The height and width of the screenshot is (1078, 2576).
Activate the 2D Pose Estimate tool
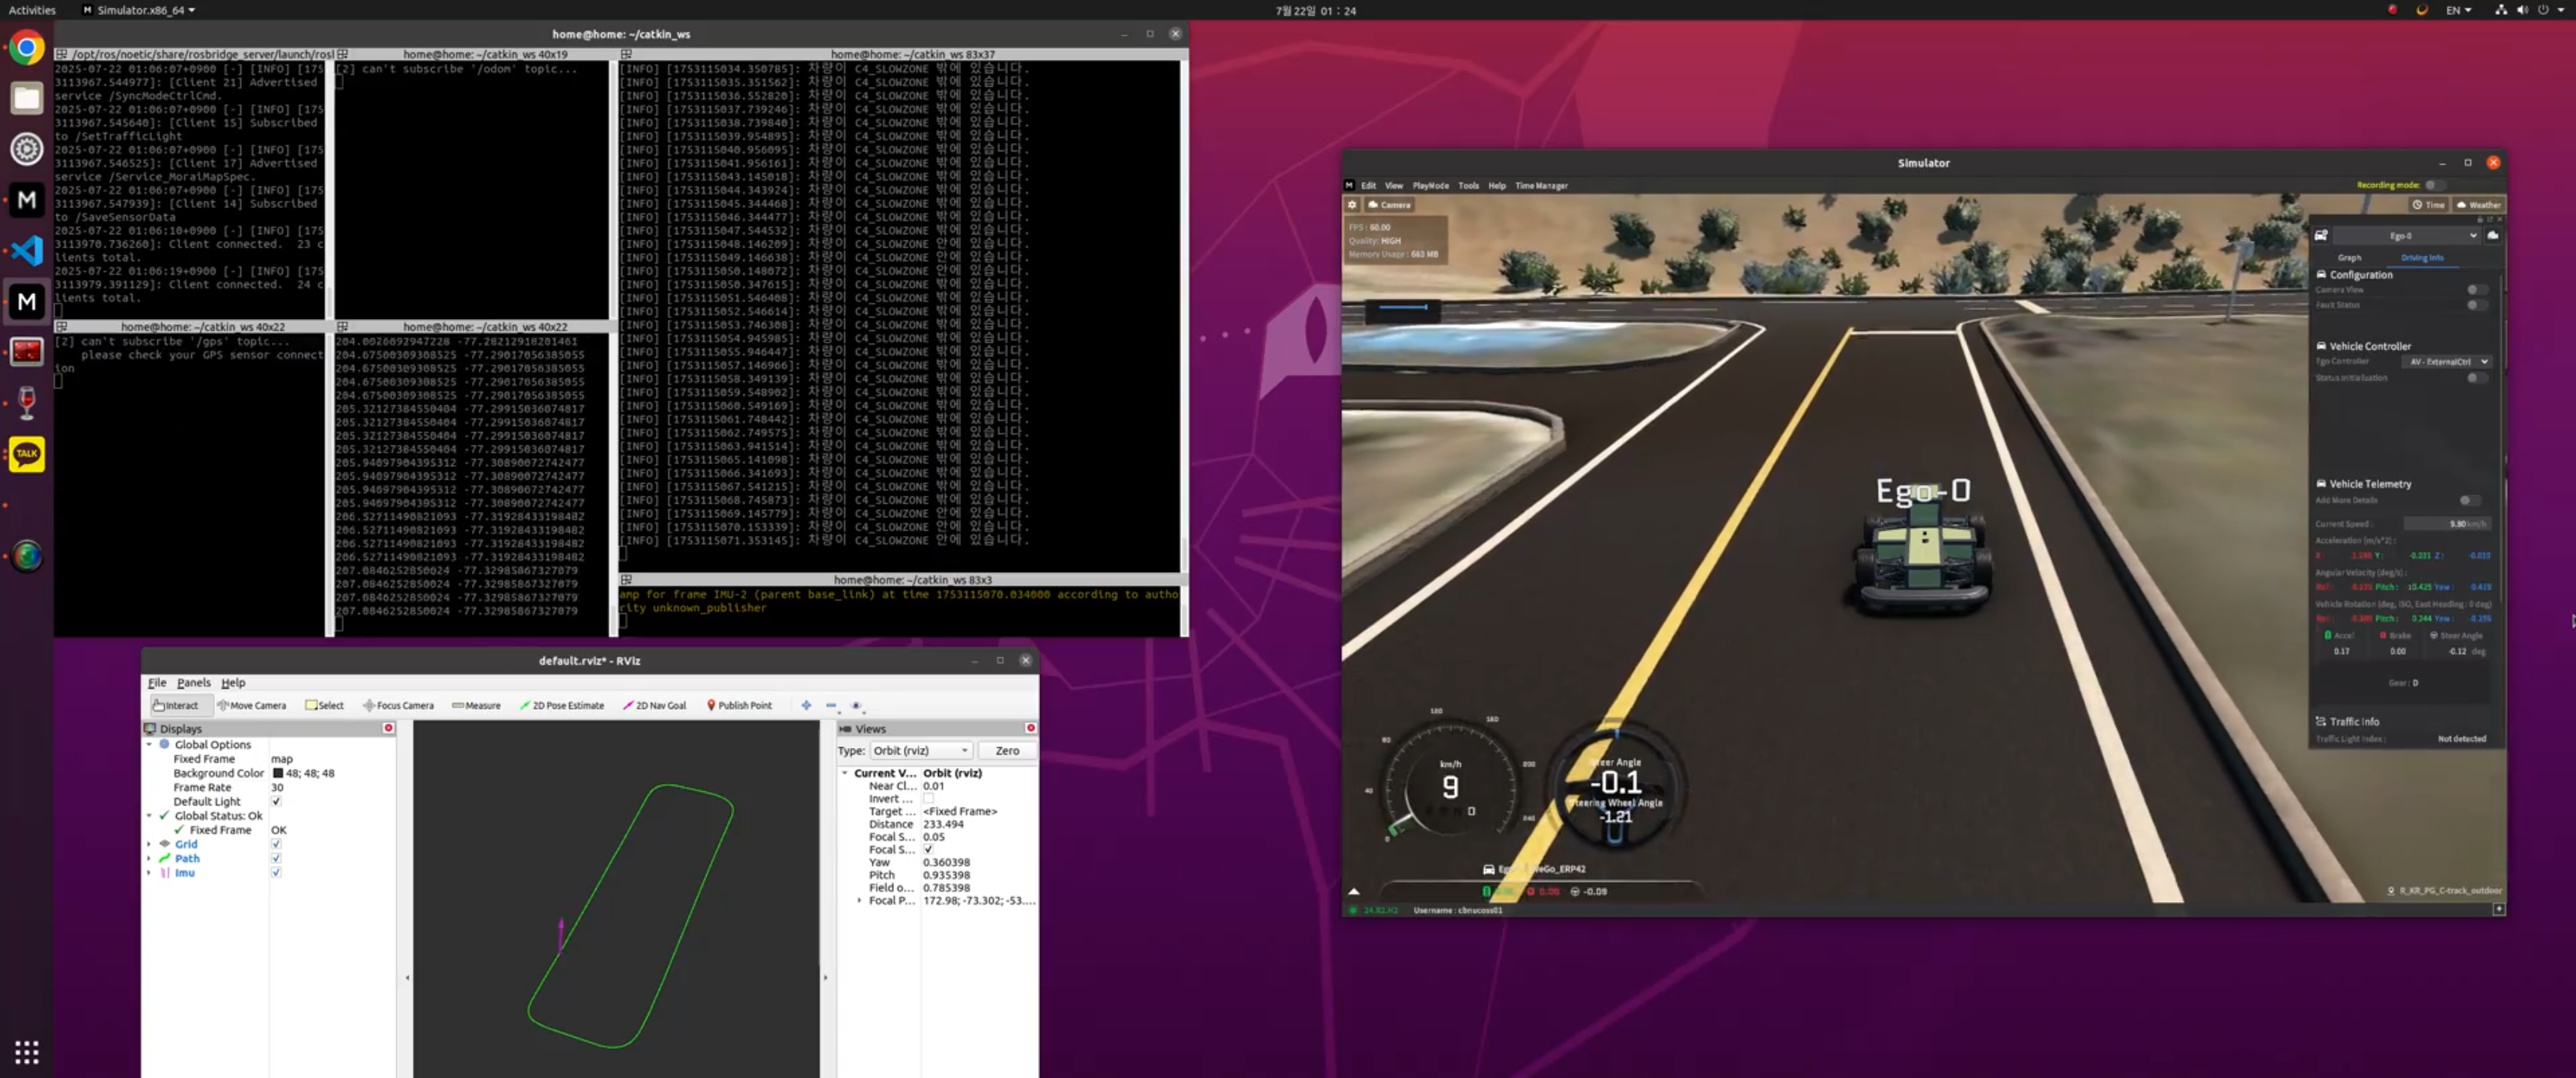pyautogui.click(x=562, y=705)
